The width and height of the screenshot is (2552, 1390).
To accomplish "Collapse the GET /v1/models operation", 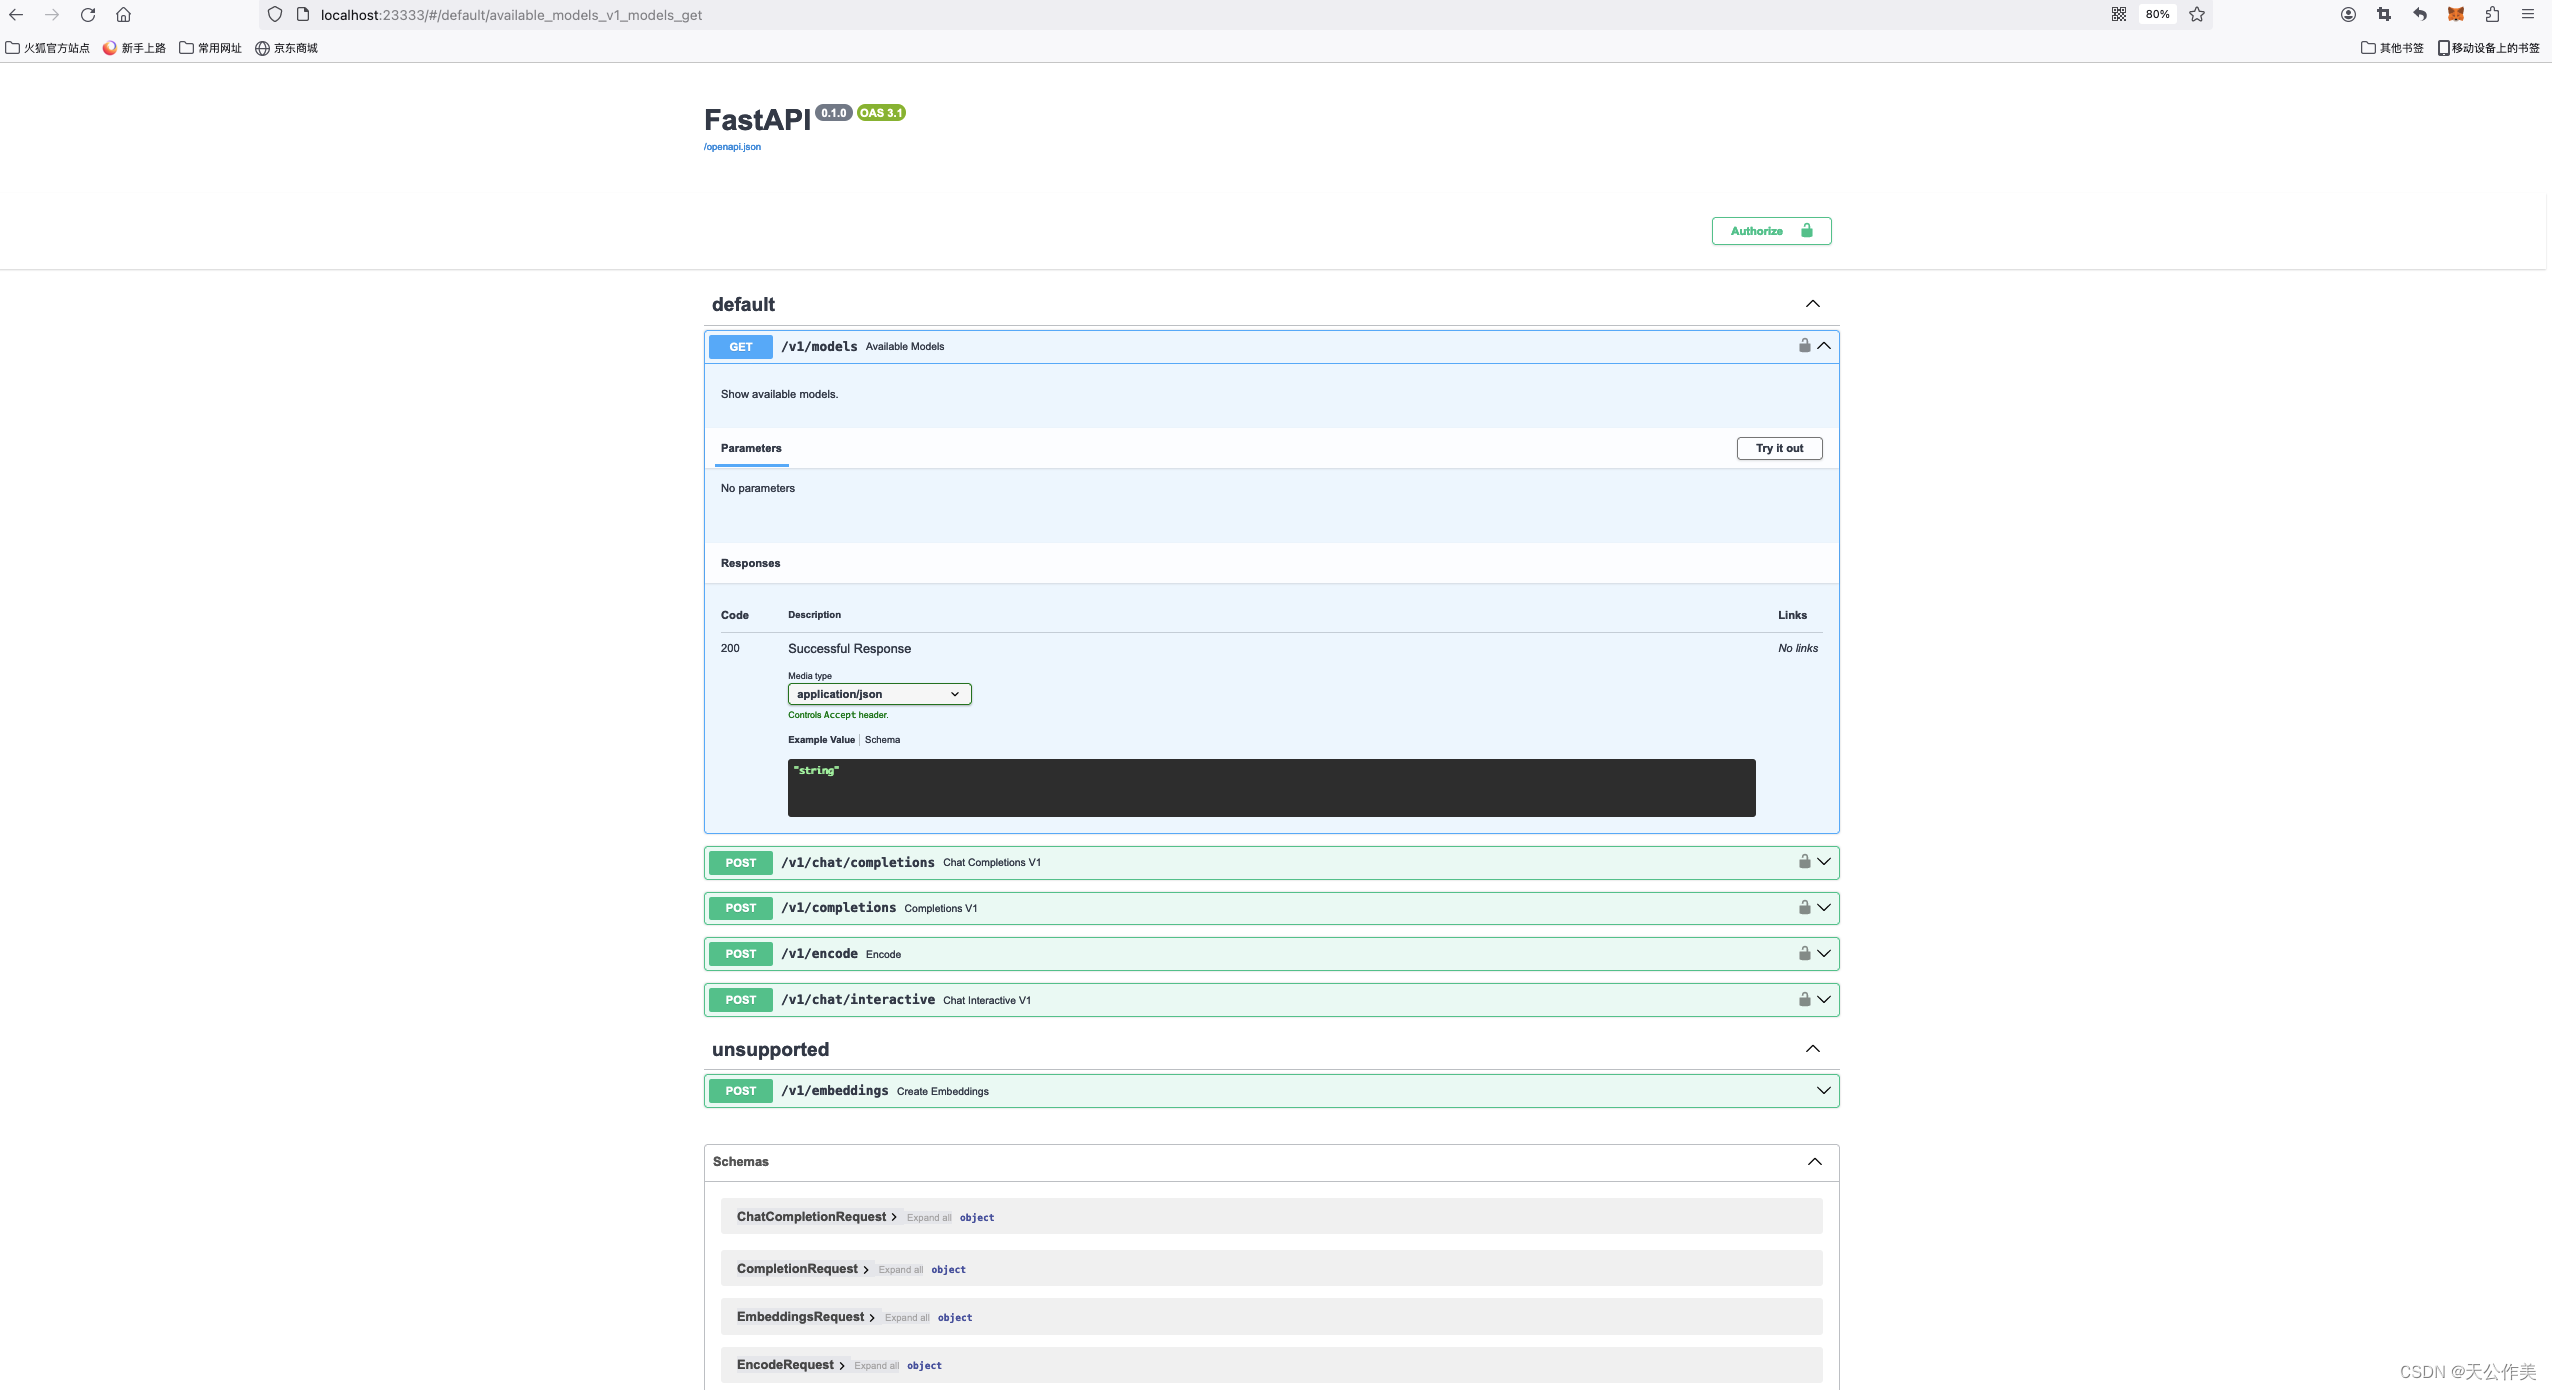I will pyautogui.click(x=1824, y=346).
